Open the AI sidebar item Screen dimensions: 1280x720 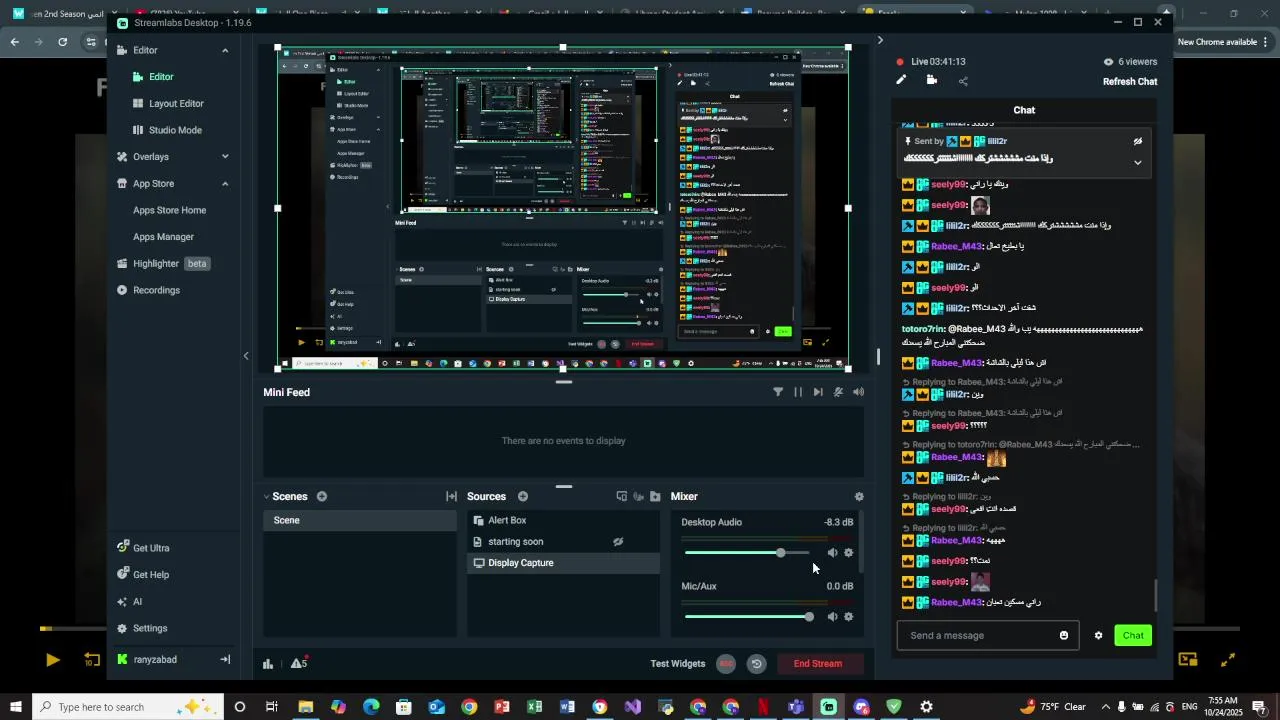point(128,602)
